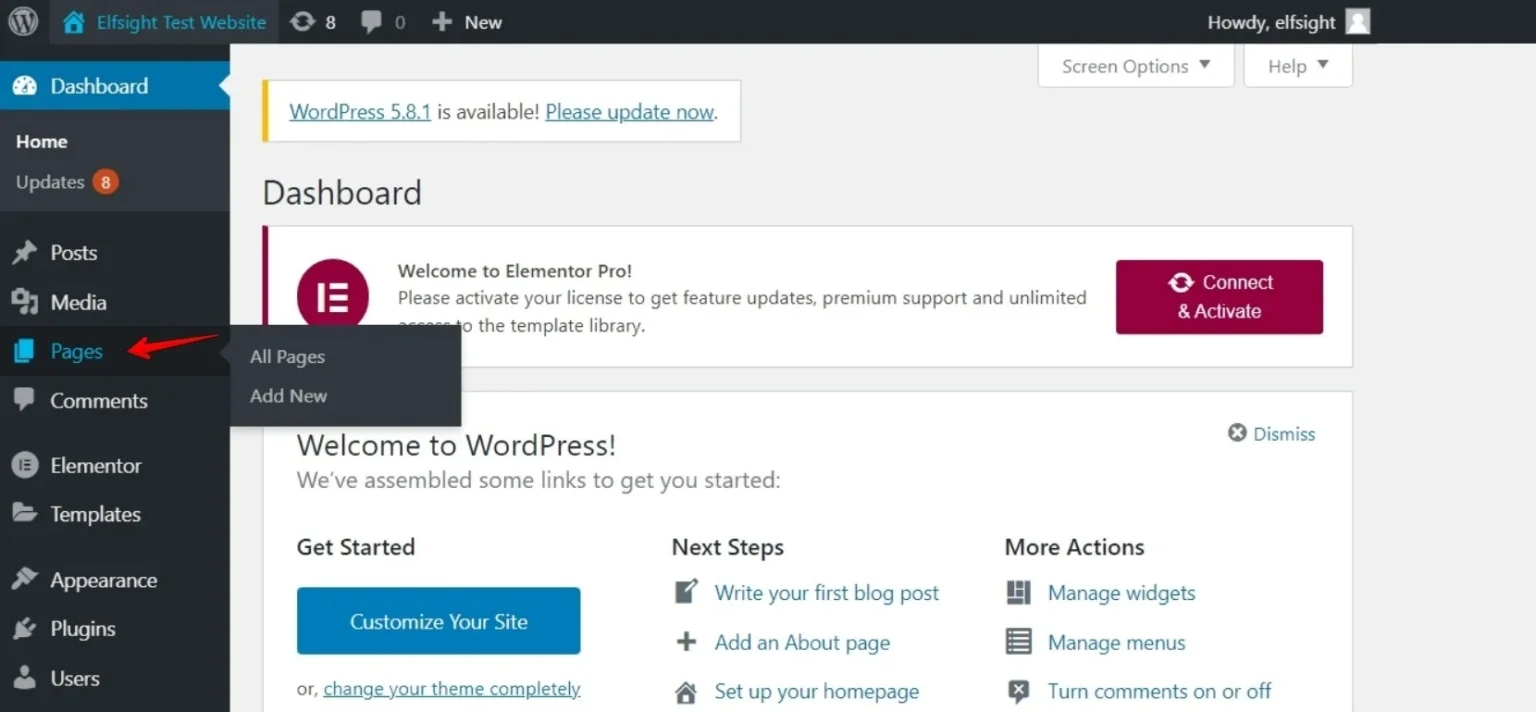Open the Please update now link
The height and width of the screenshot is (712, 1536).
click(629, 111)
